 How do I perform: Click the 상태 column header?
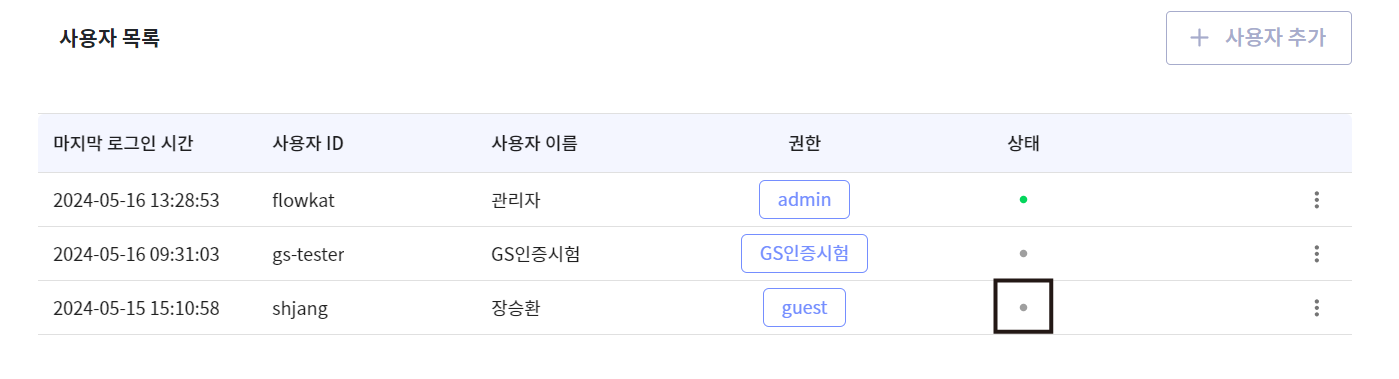coord(1023,143)
